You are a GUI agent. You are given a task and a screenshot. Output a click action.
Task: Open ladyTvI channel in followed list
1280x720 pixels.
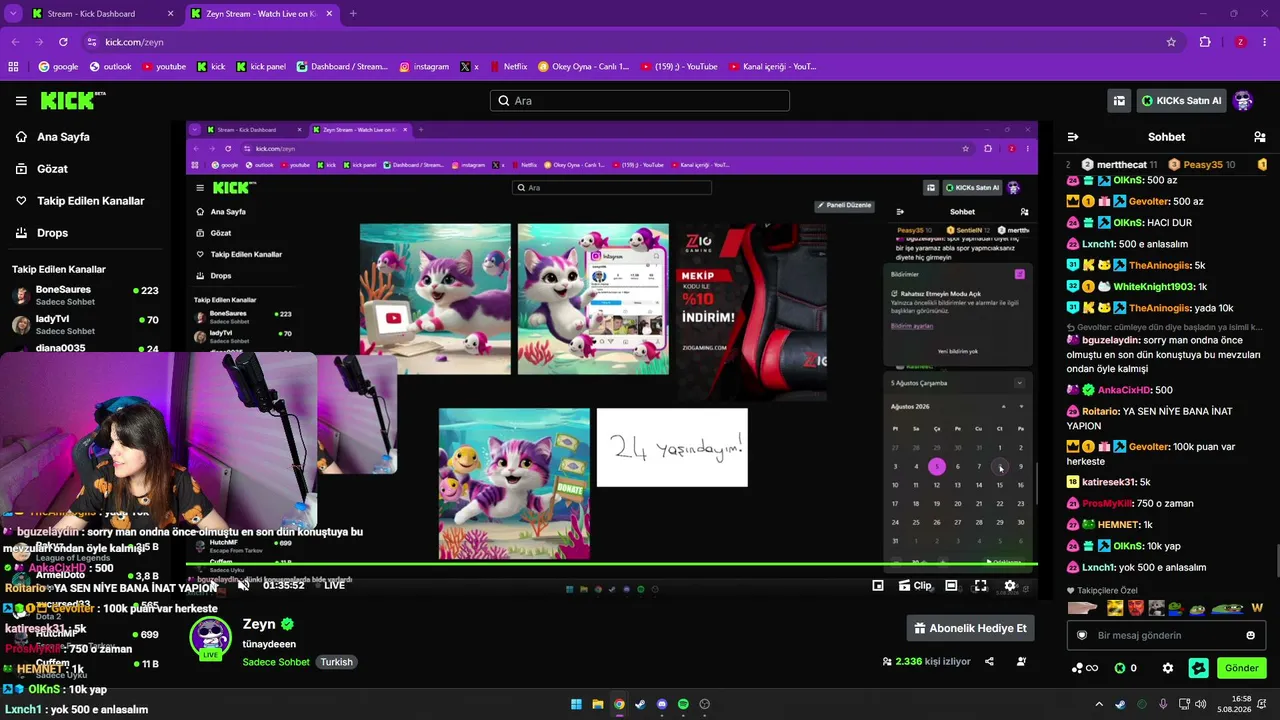pos(85,325)
